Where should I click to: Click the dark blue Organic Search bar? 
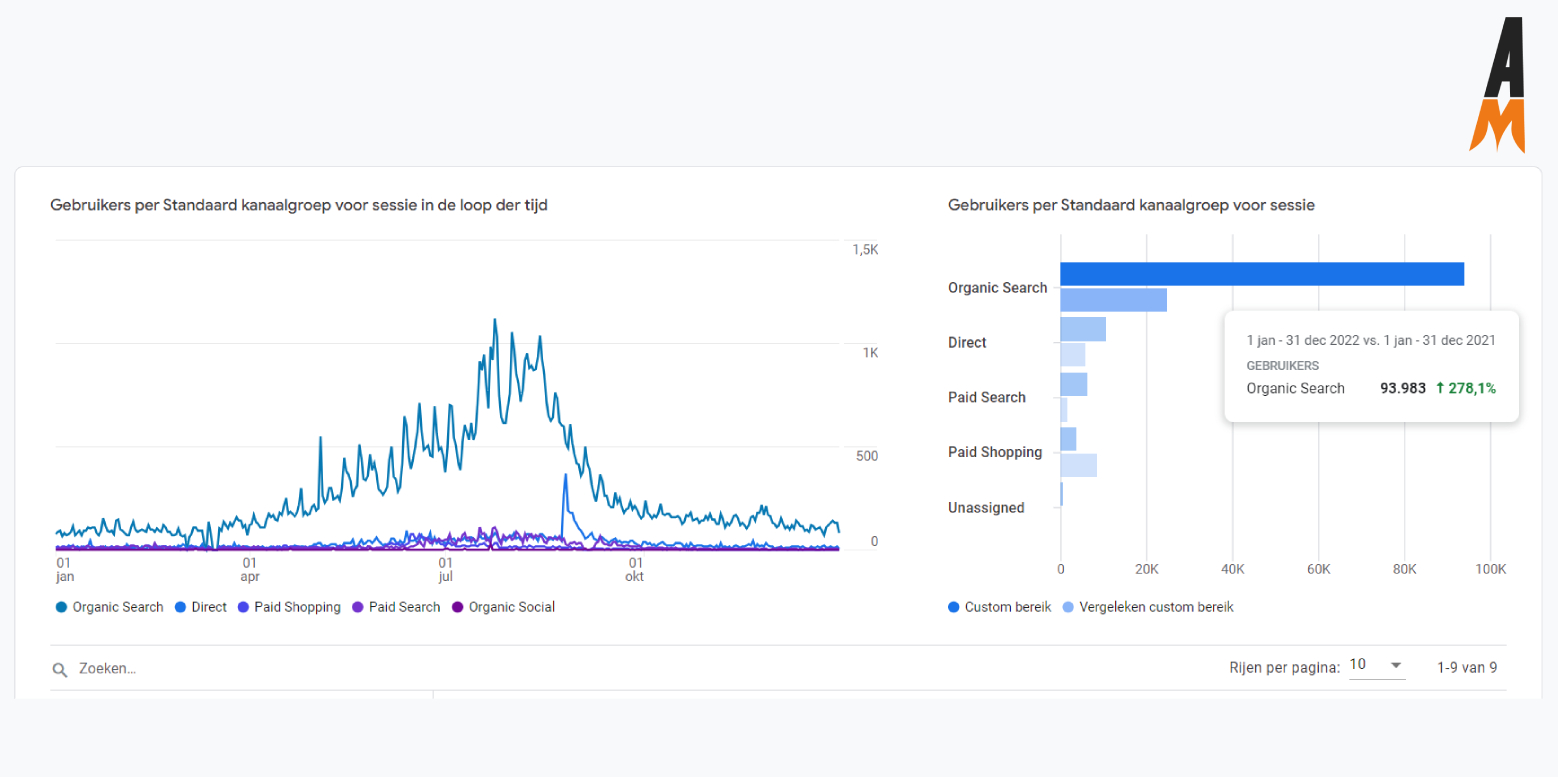1262,274
